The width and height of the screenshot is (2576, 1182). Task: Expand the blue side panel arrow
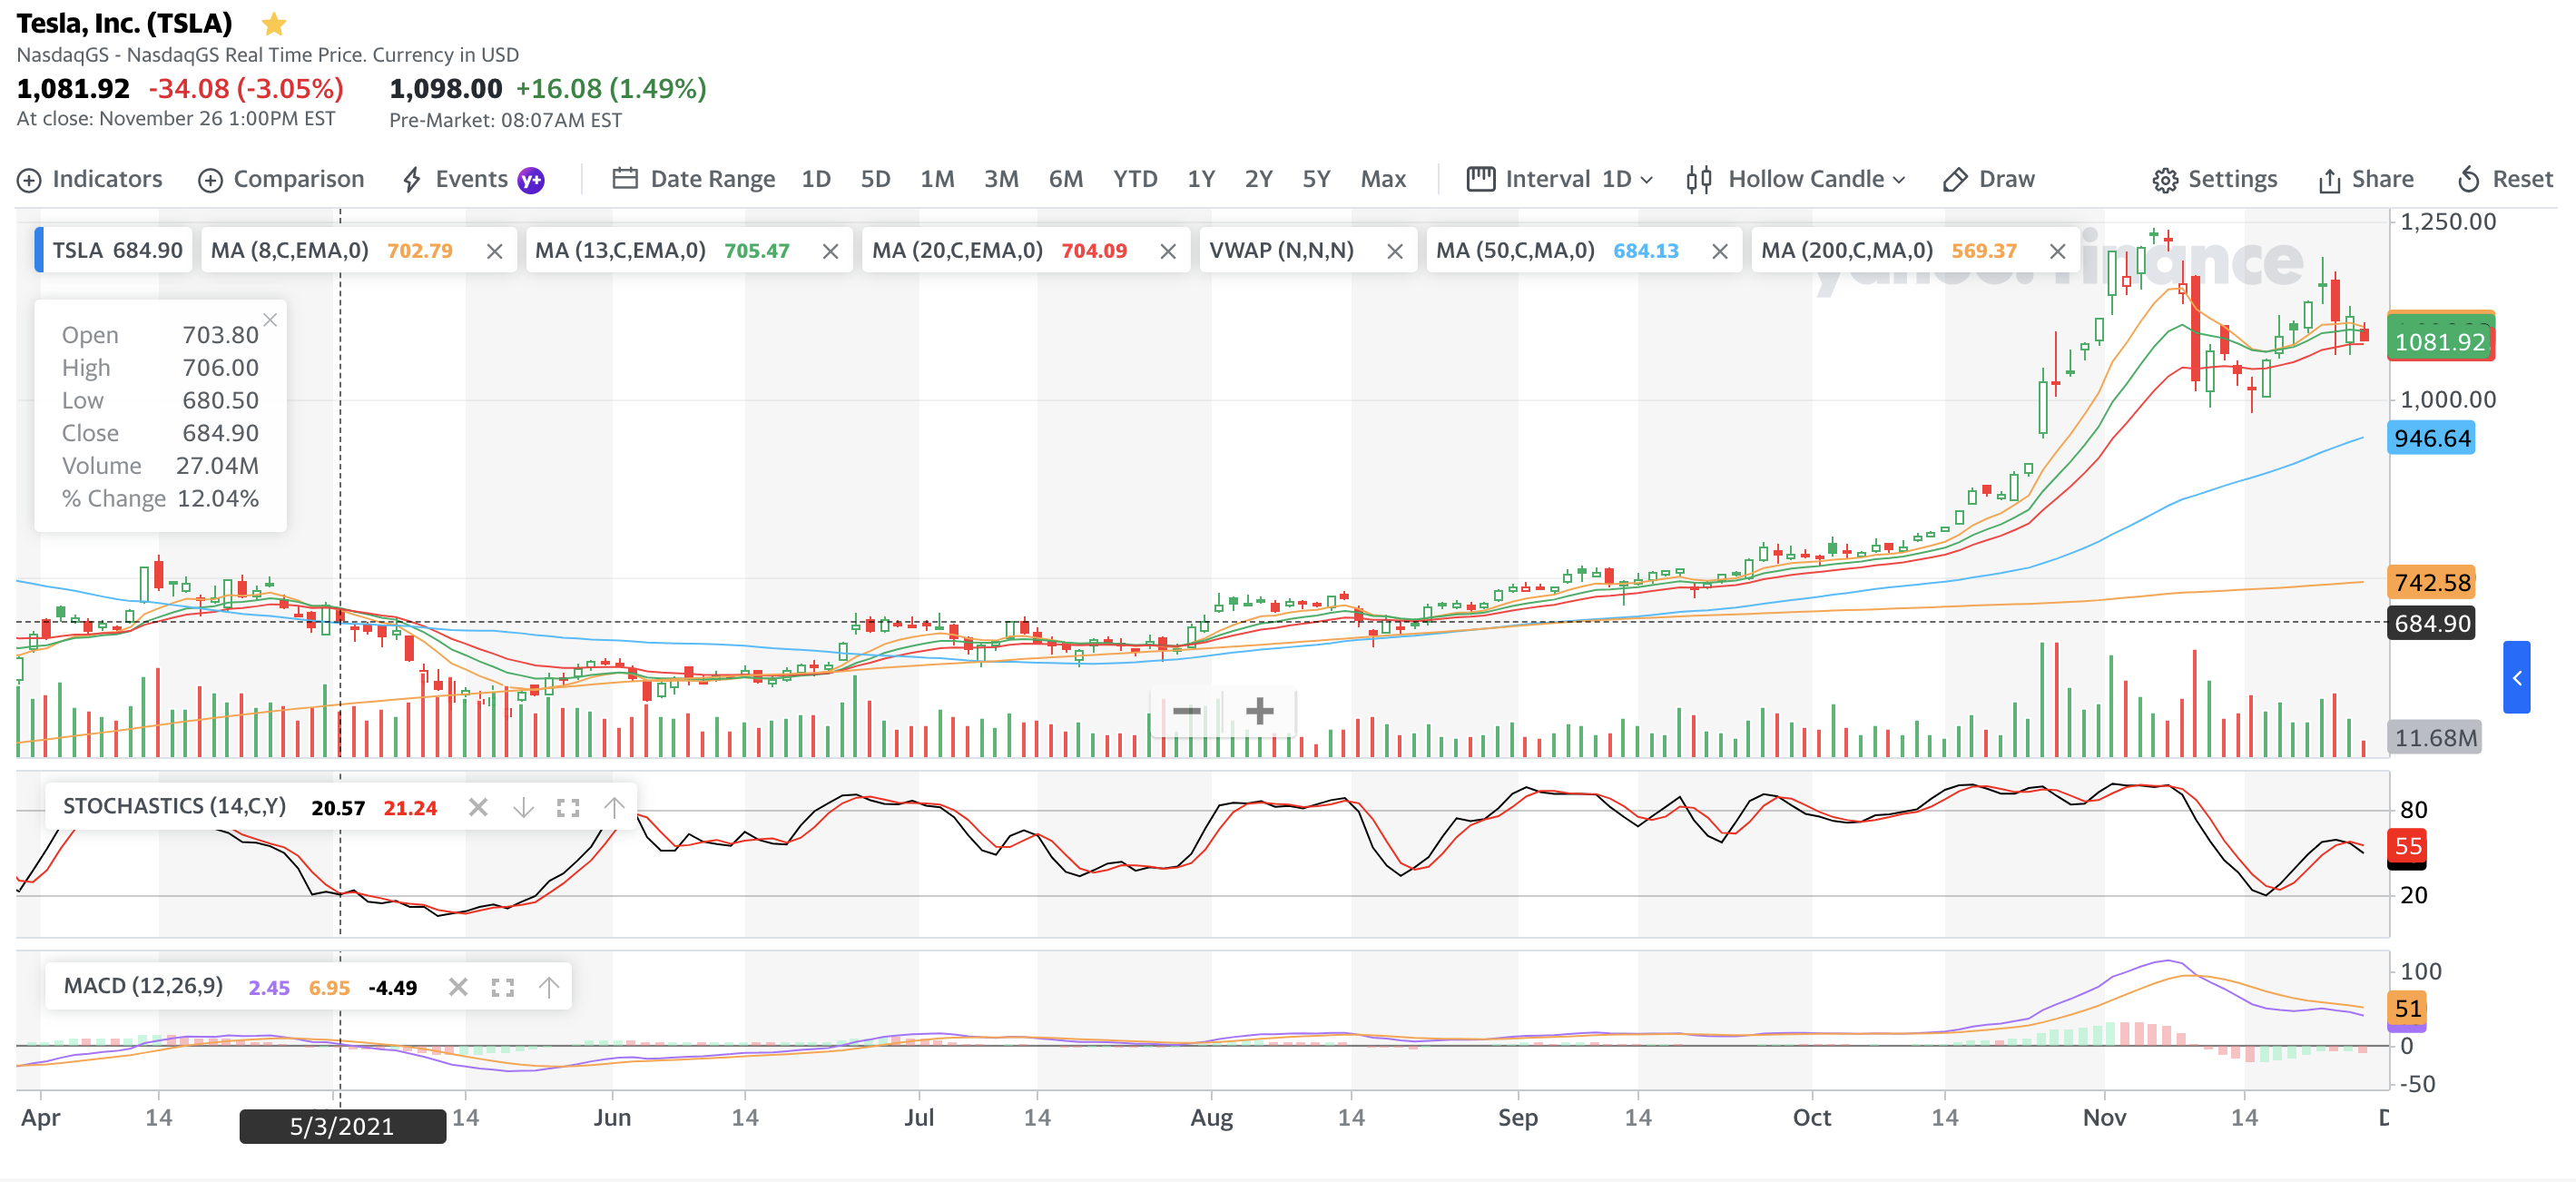coord(2516,677)
